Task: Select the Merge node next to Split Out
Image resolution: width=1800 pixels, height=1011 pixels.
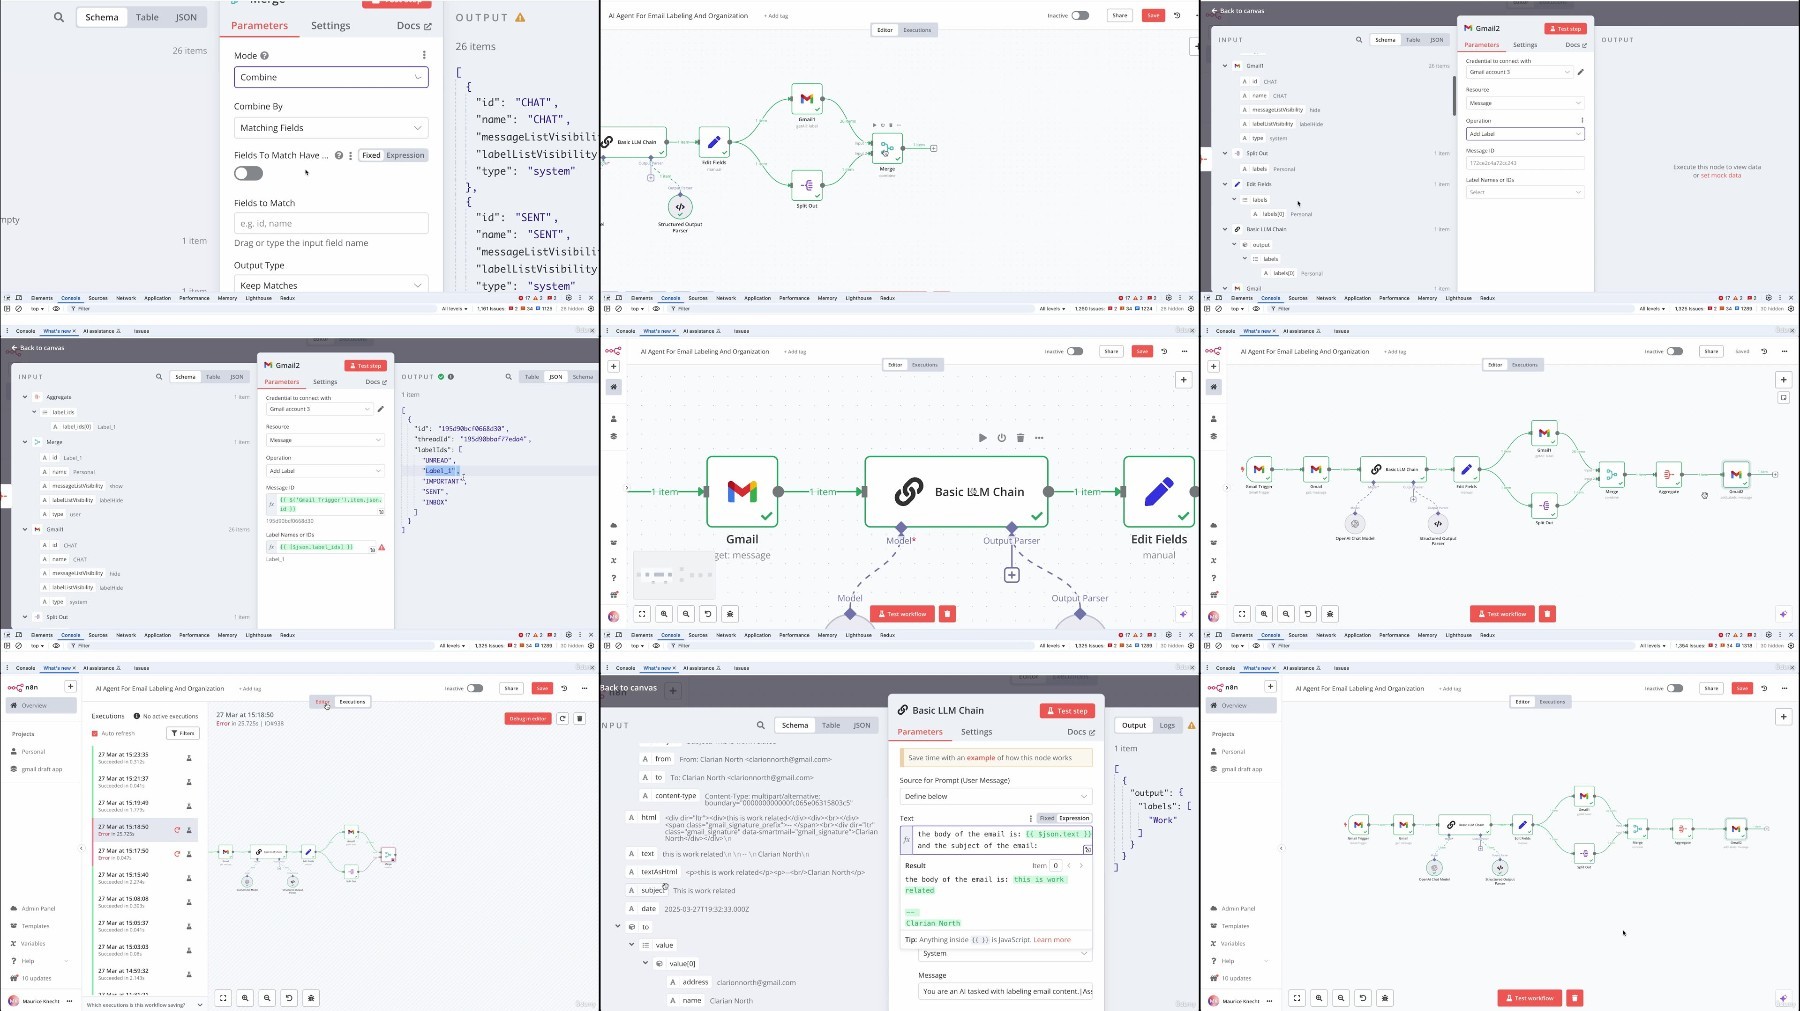Action: click(886, 149)
